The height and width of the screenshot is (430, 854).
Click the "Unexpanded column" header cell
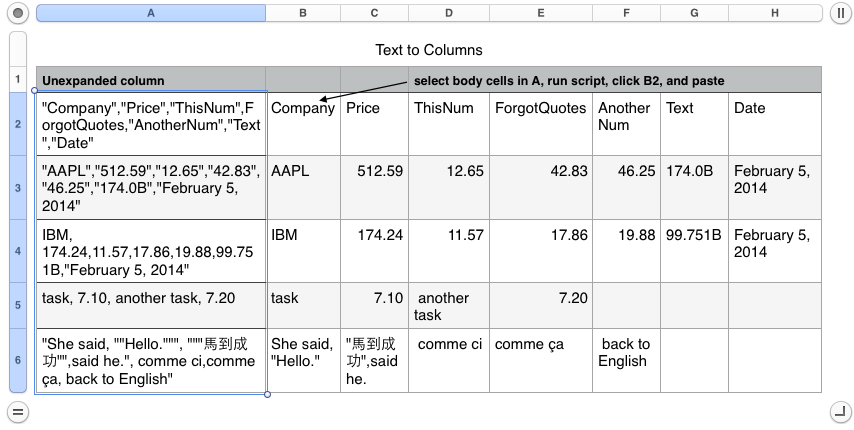point(150,80)
